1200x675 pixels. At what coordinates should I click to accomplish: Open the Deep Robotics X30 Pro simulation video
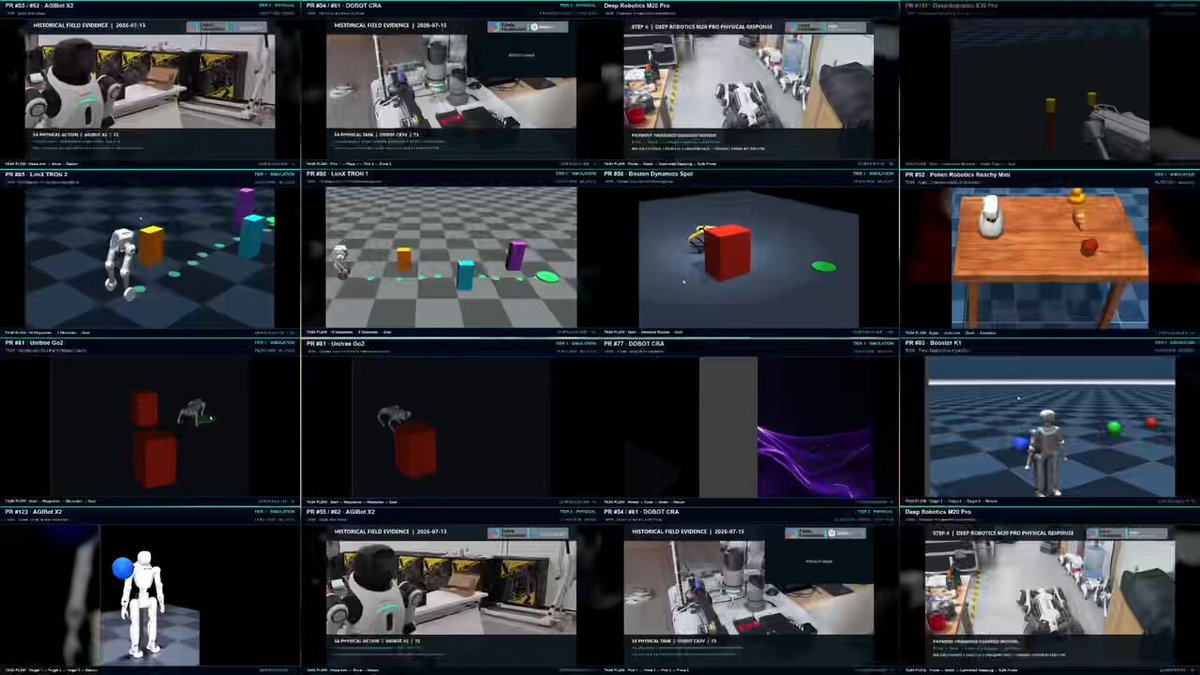point(1050,84)
